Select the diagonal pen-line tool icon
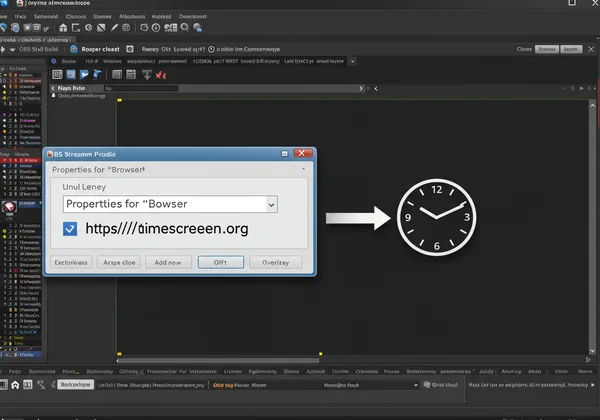Viewport: 600px width, 420px height. tap(114, 28)
